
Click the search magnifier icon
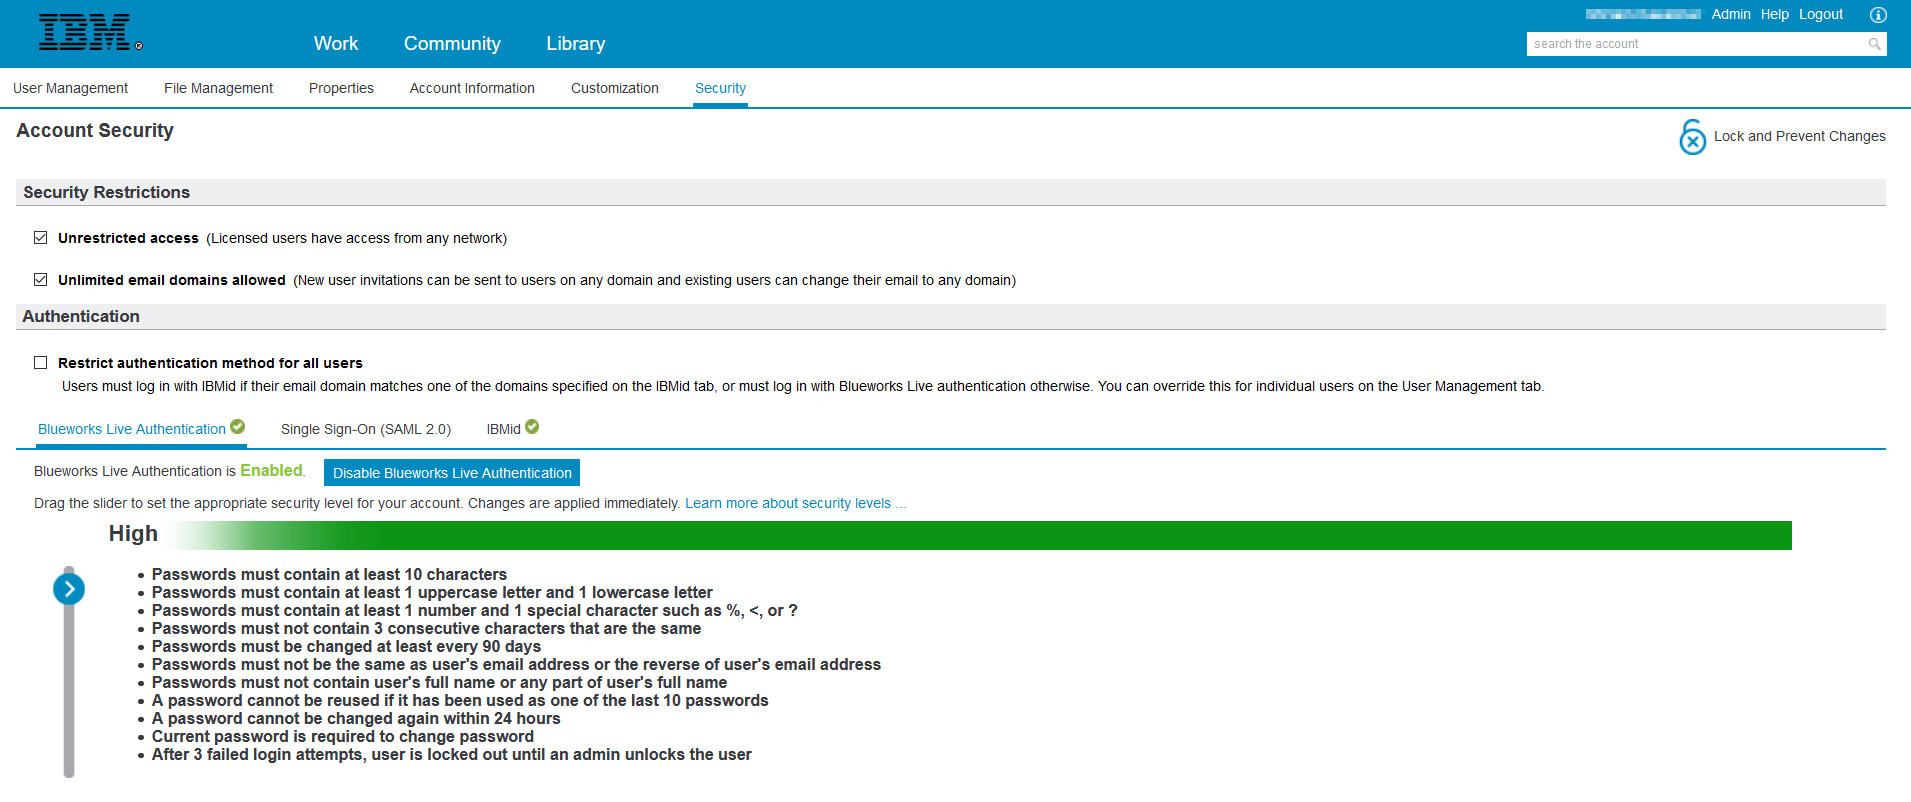tap(1874, 44)
